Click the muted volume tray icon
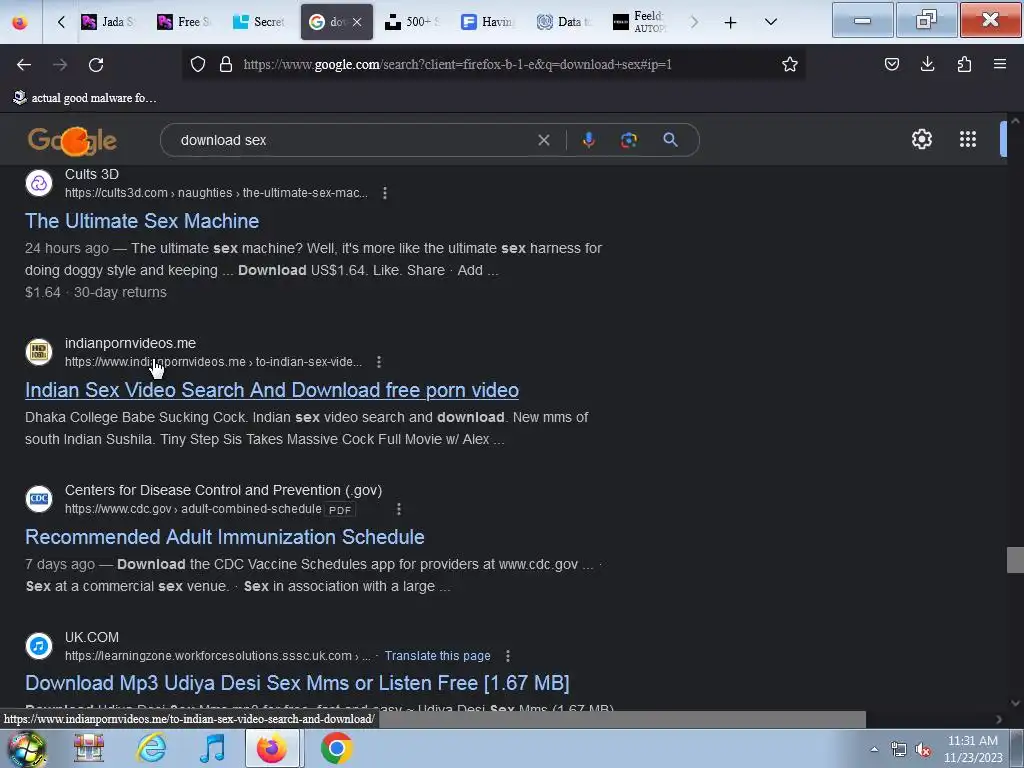This screenshot has height=768, width=1024. (x=923, y=750)
